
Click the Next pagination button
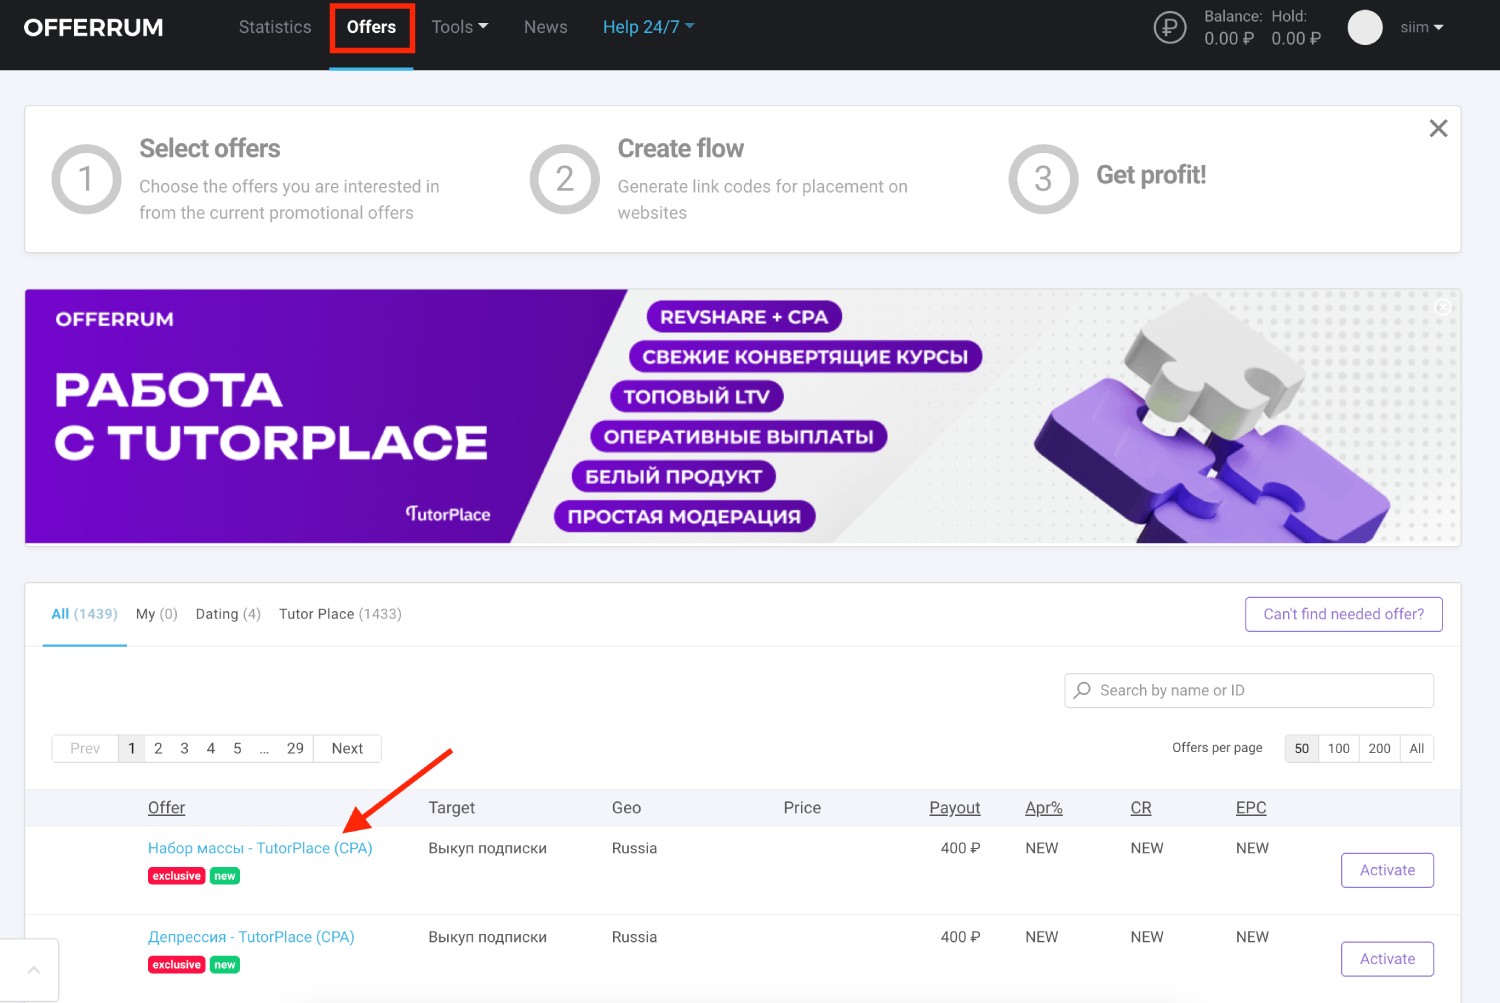point(347,748)
